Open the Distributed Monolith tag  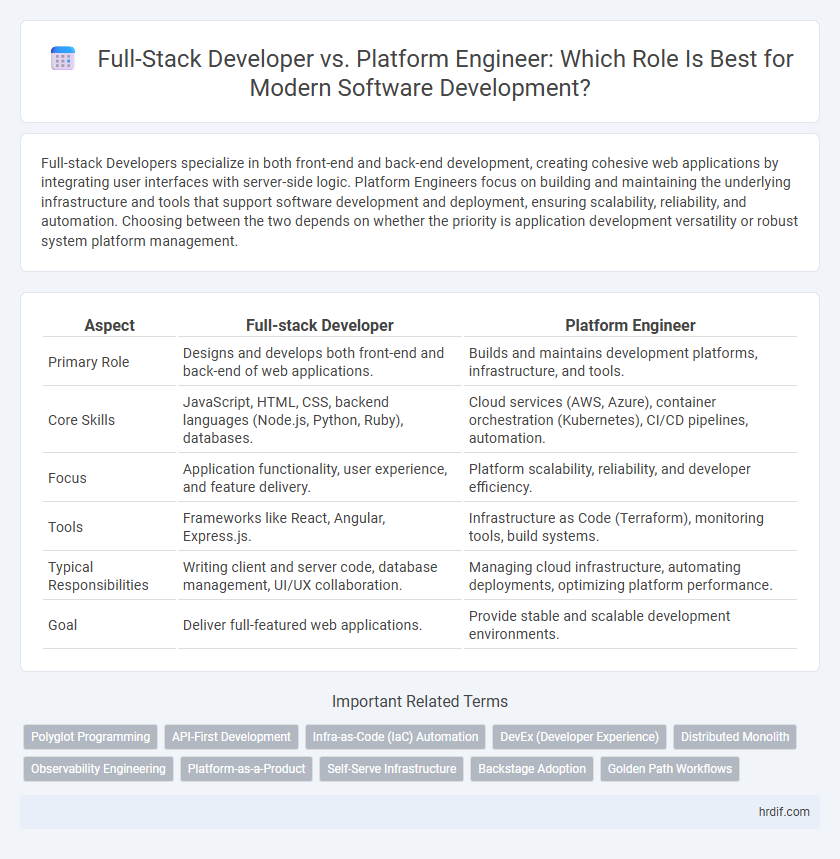click(x=735, y=737)
